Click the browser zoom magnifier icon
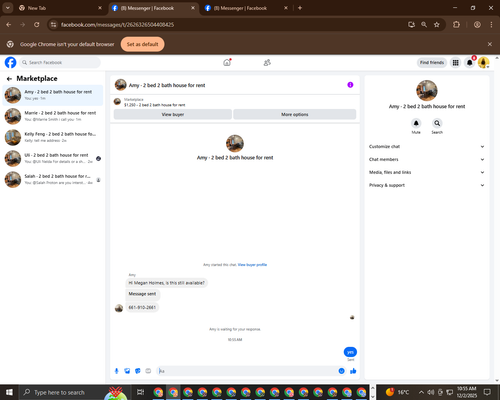Viewport: 500px width, 400px height. click(x=424, y=25)
